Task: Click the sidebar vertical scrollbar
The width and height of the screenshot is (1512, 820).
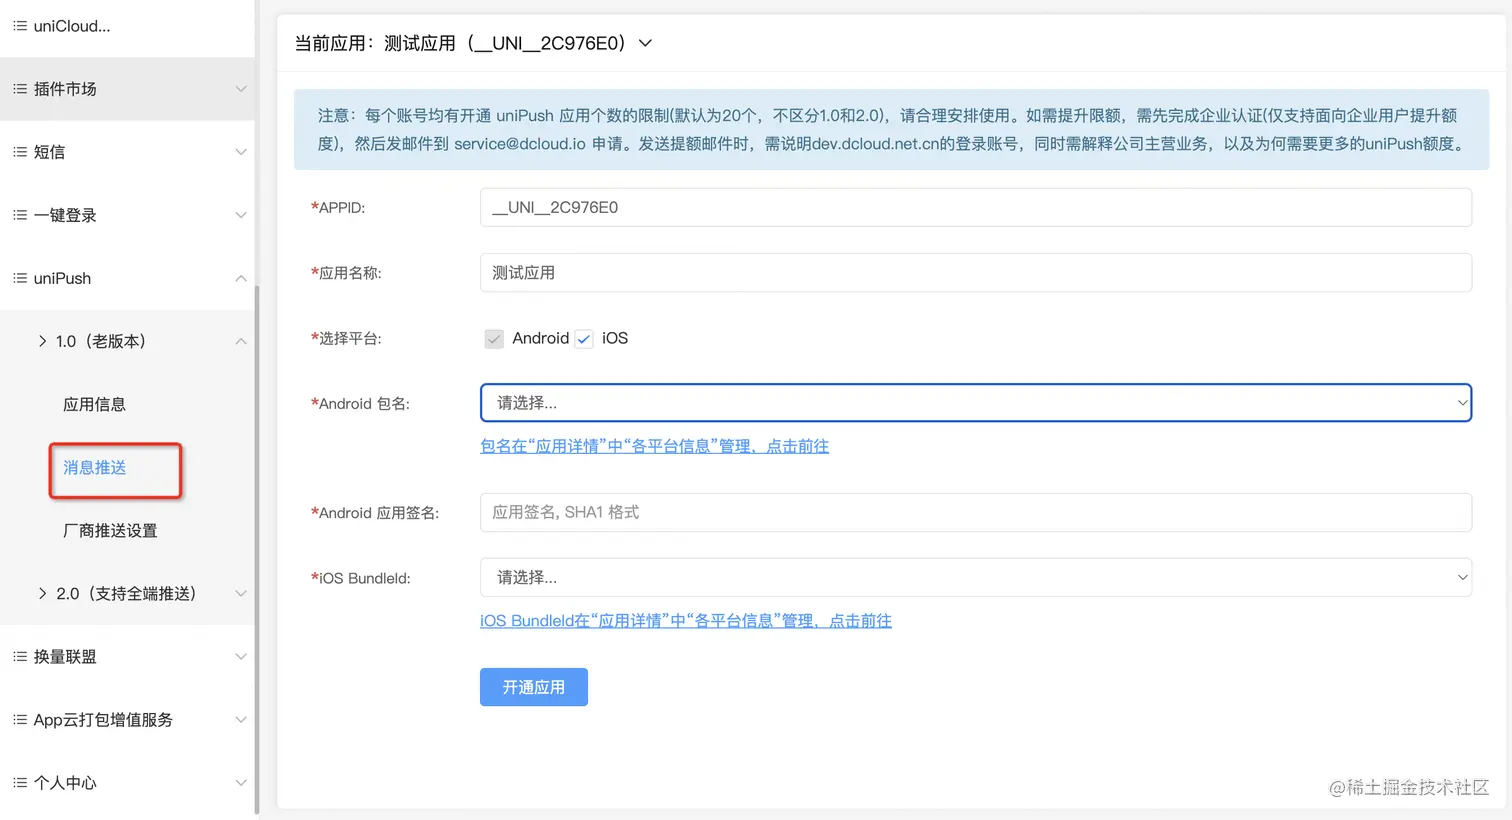Action: 257,550
